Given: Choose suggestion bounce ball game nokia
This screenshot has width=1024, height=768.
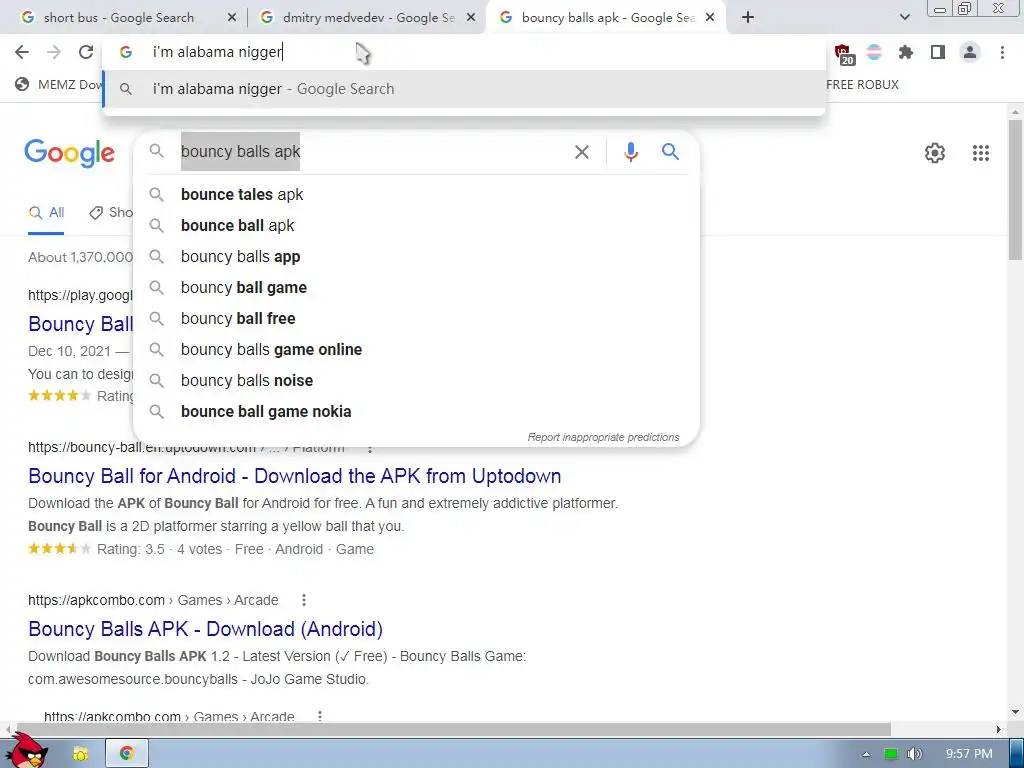Looking at the screenshot, I should [416, 411].
